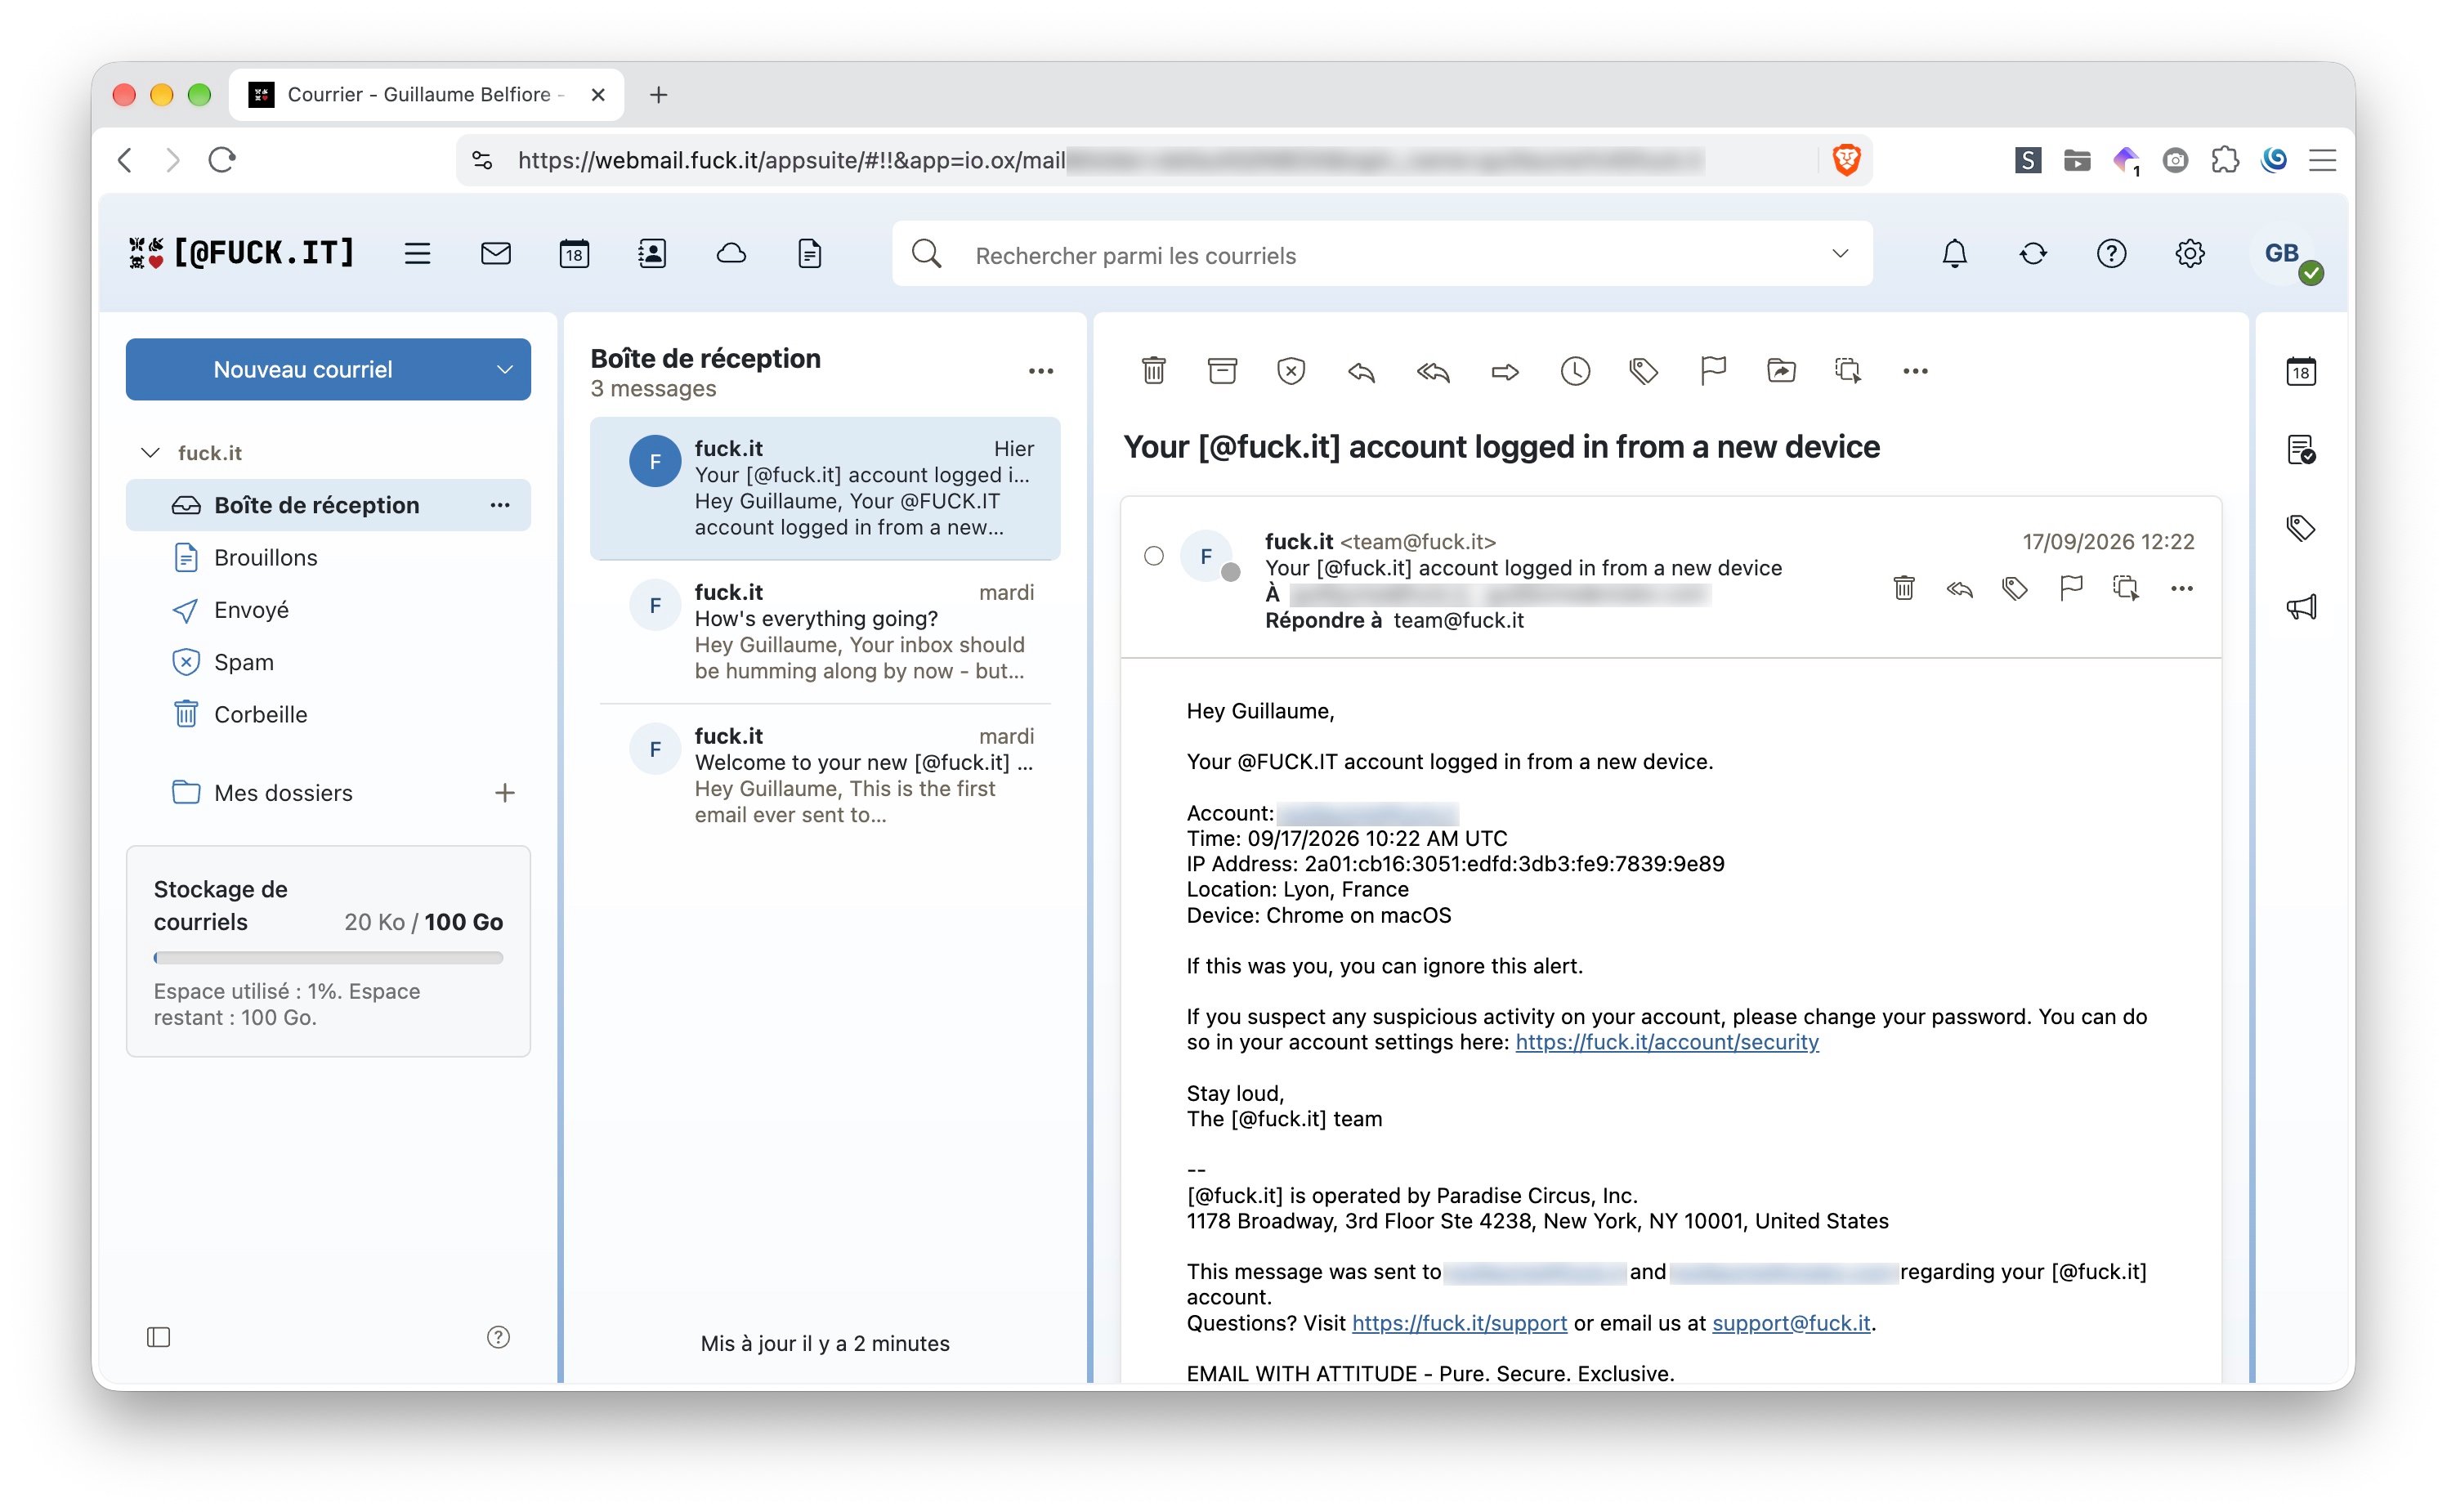Toggle folder view using bottom-left panel icon

158,1337
